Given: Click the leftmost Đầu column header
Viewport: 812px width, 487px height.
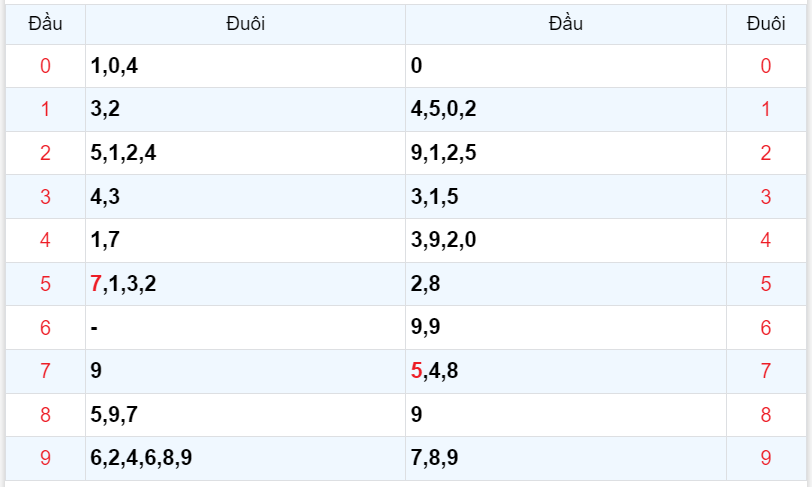Looking at the screenshot, I should [45, 24].
